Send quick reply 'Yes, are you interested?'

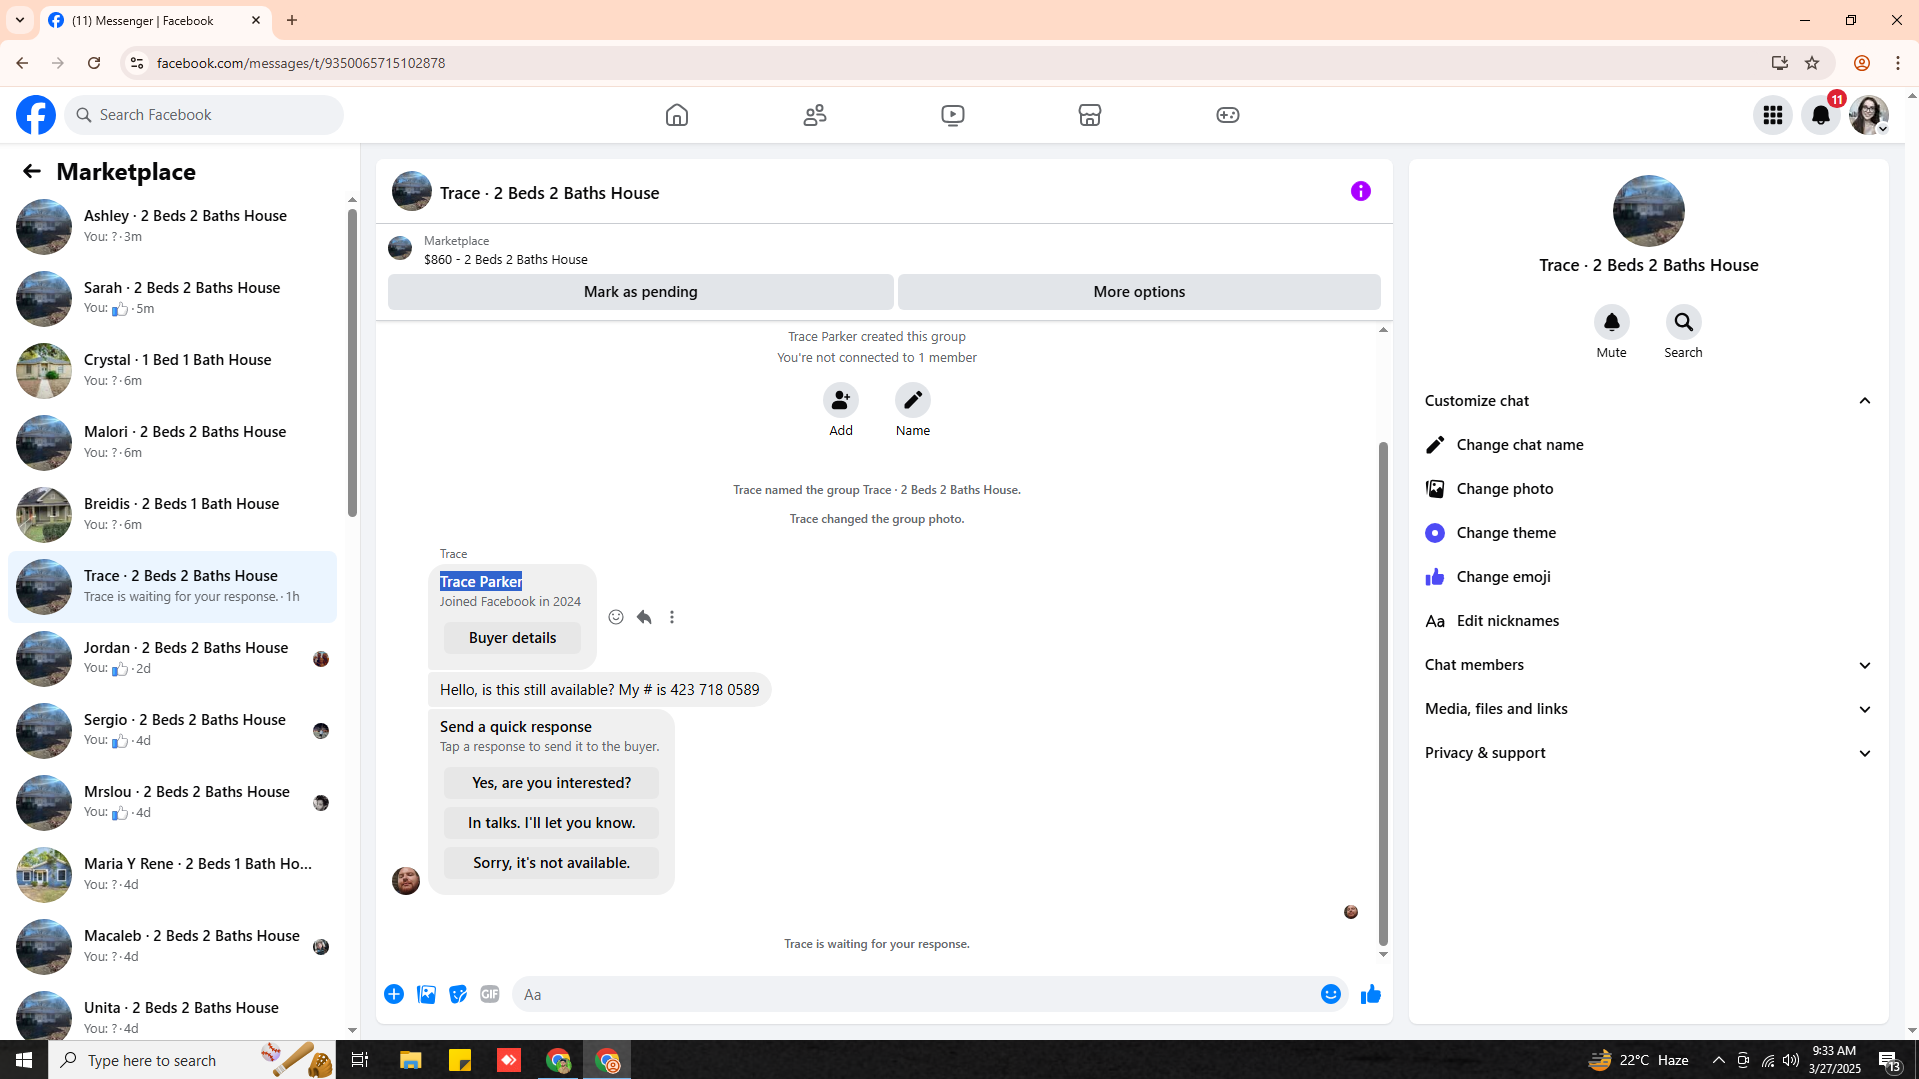552,783
